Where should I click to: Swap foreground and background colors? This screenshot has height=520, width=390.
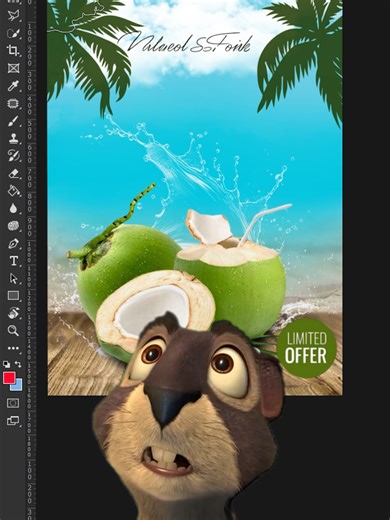(18, 364)
